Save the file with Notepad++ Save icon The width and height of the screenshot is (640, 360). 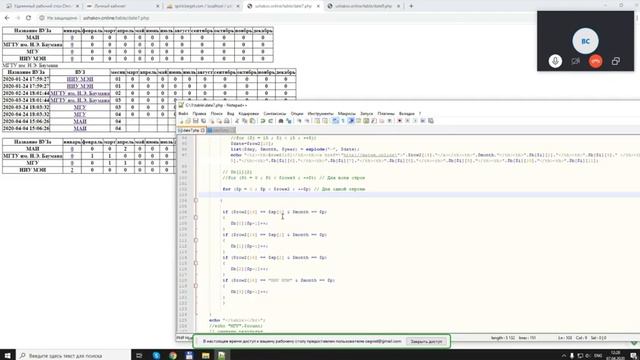pos(196,121)
